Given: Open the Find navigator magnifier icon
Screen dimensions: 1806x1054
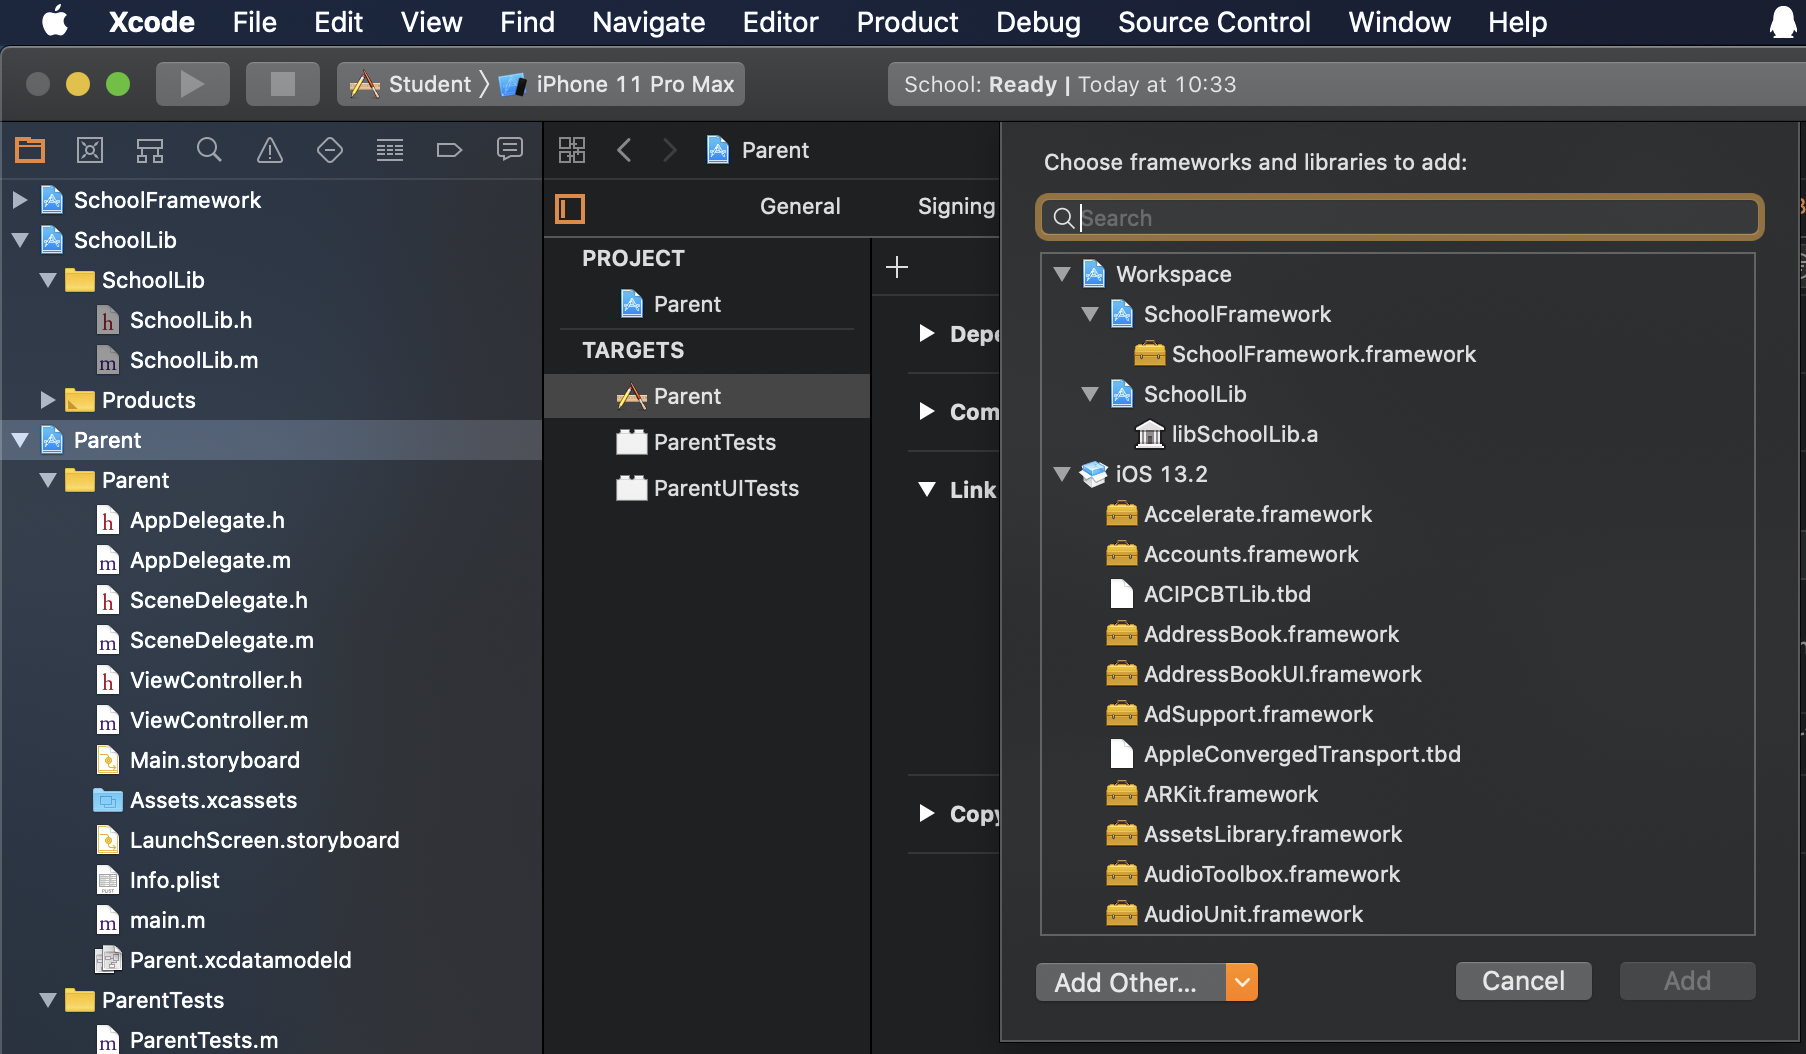Looking at the screenshot, I should (x=209, y=150).
